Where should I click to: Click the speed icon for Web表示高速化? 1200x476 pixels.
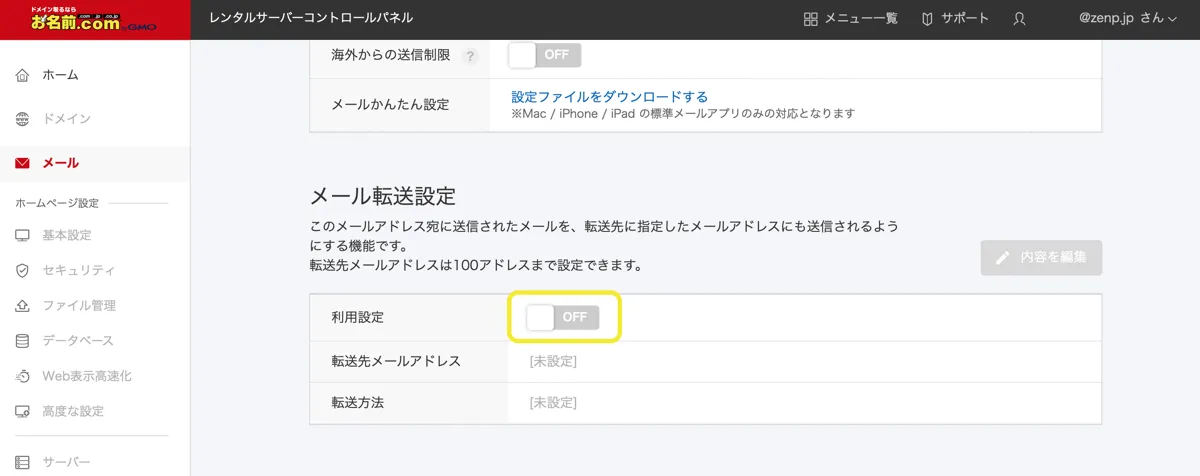tap(23, 376)
